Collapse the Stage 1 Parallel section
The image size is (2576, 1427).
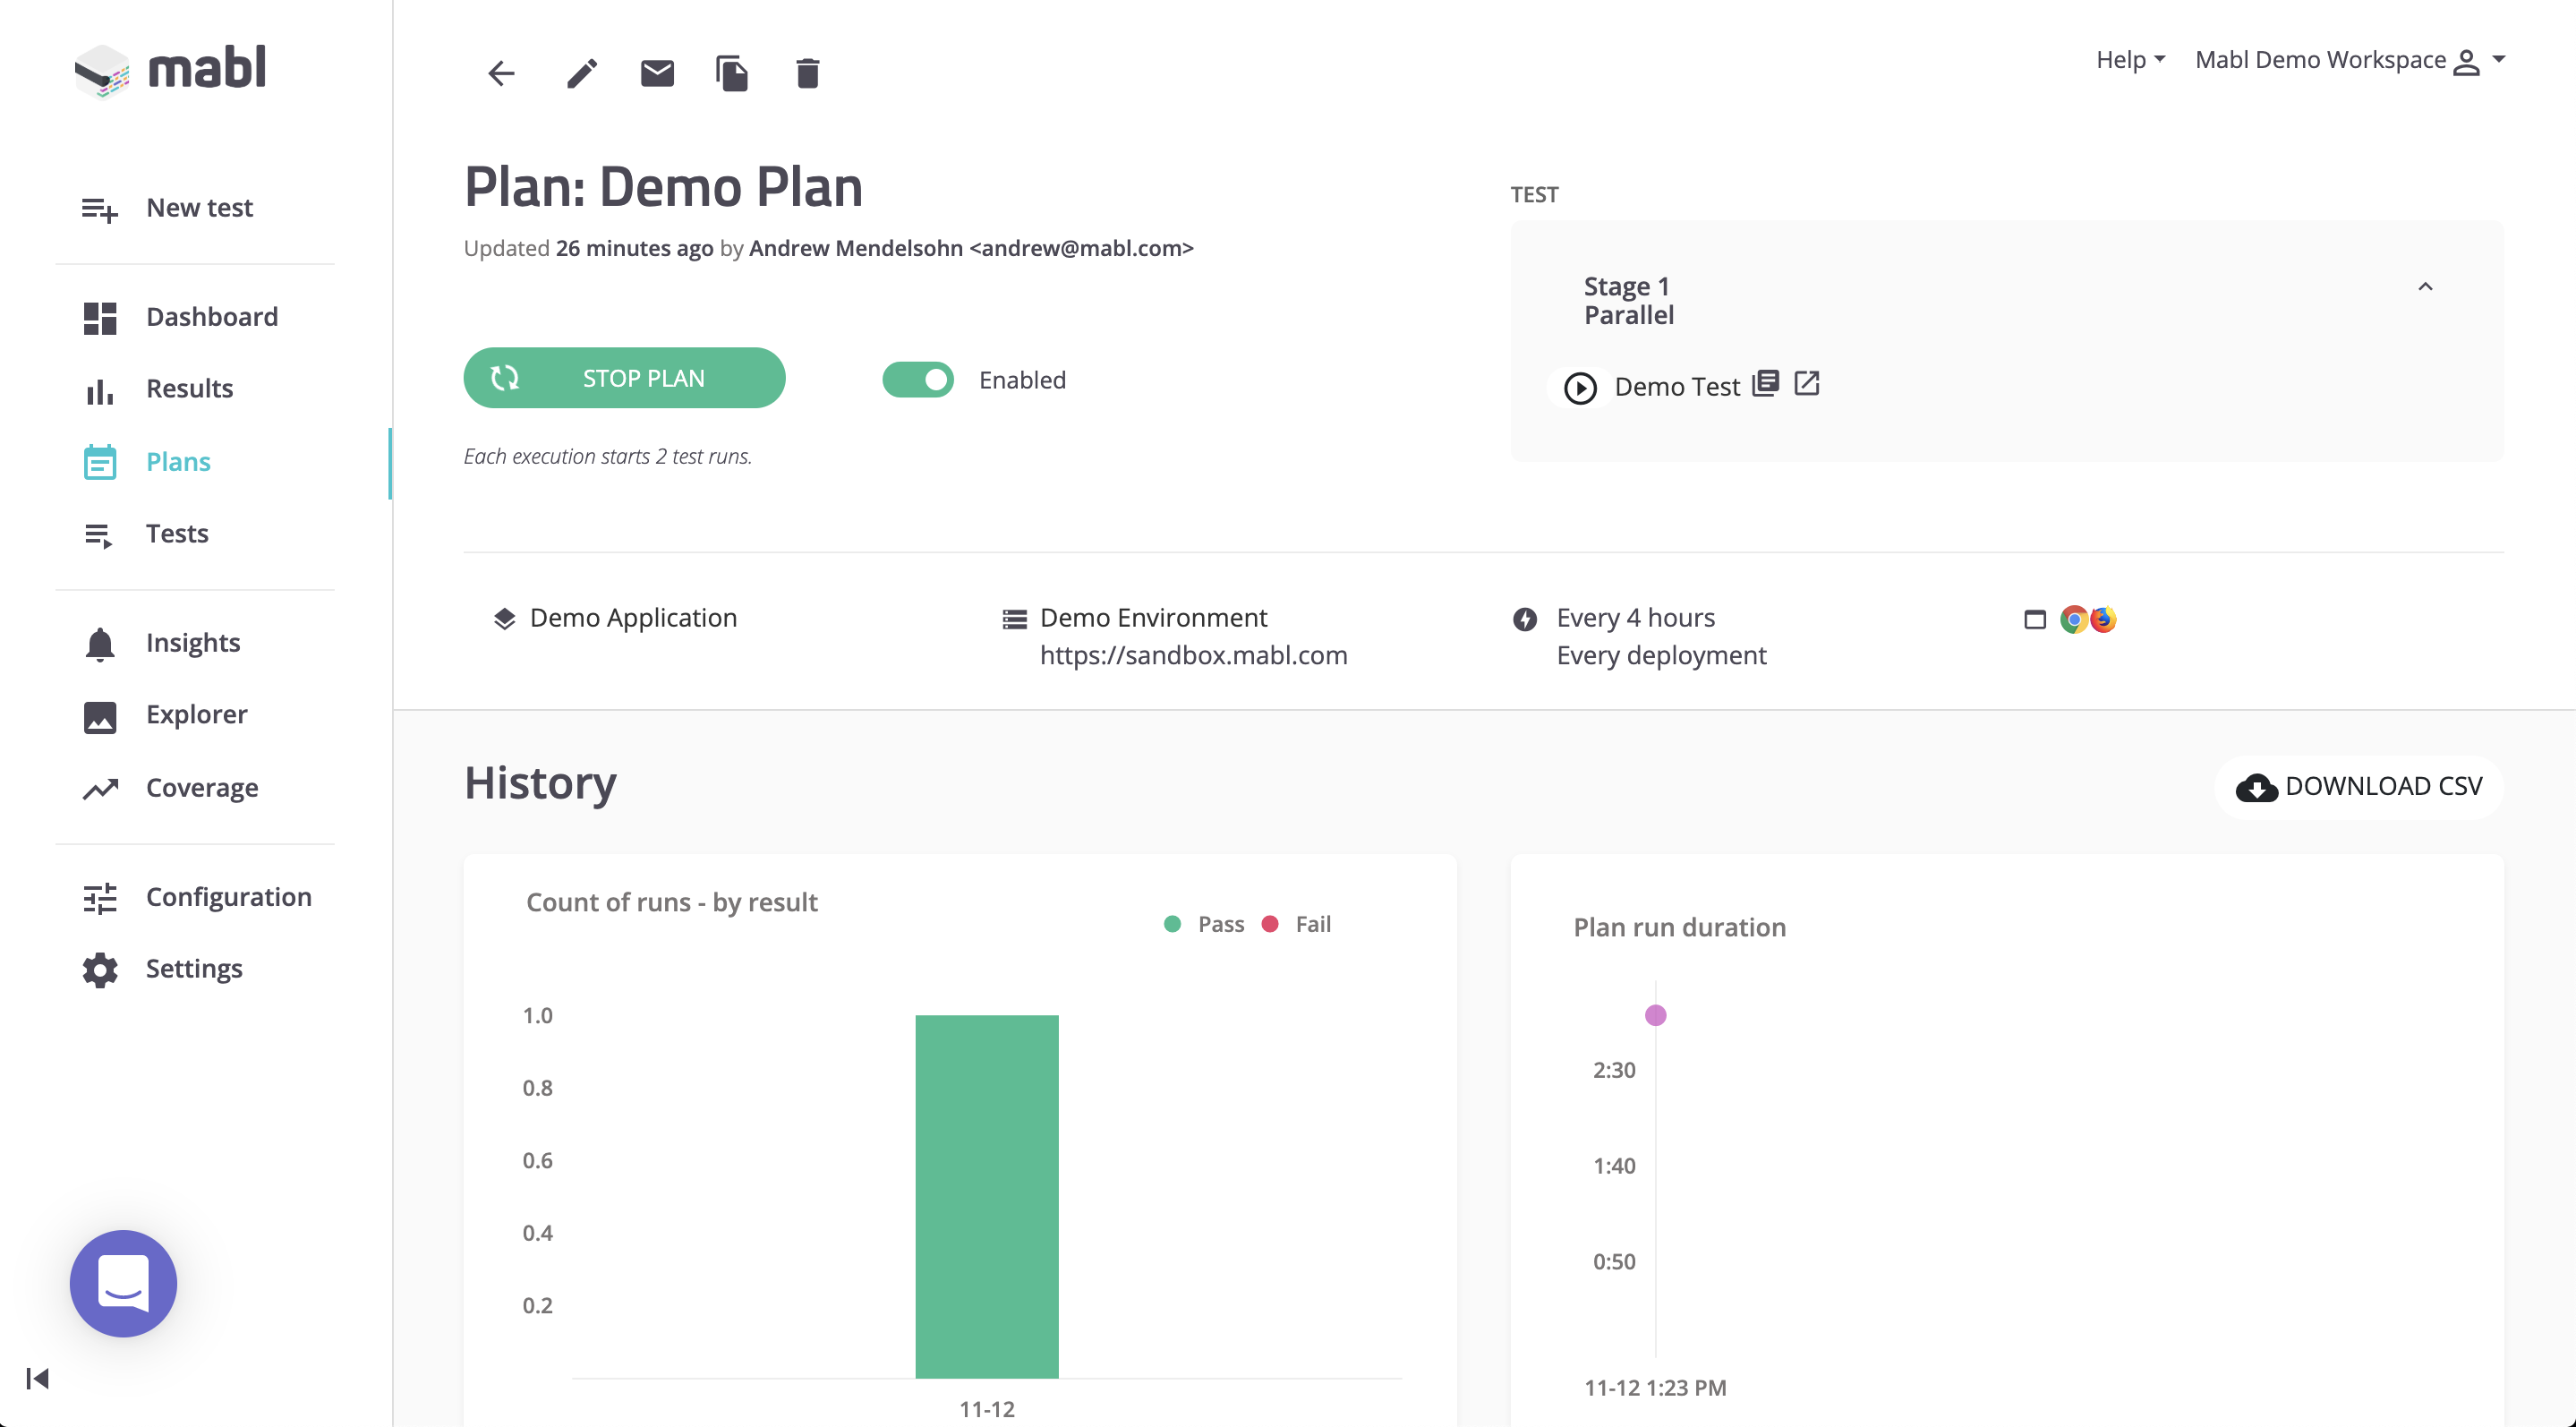2425,287
